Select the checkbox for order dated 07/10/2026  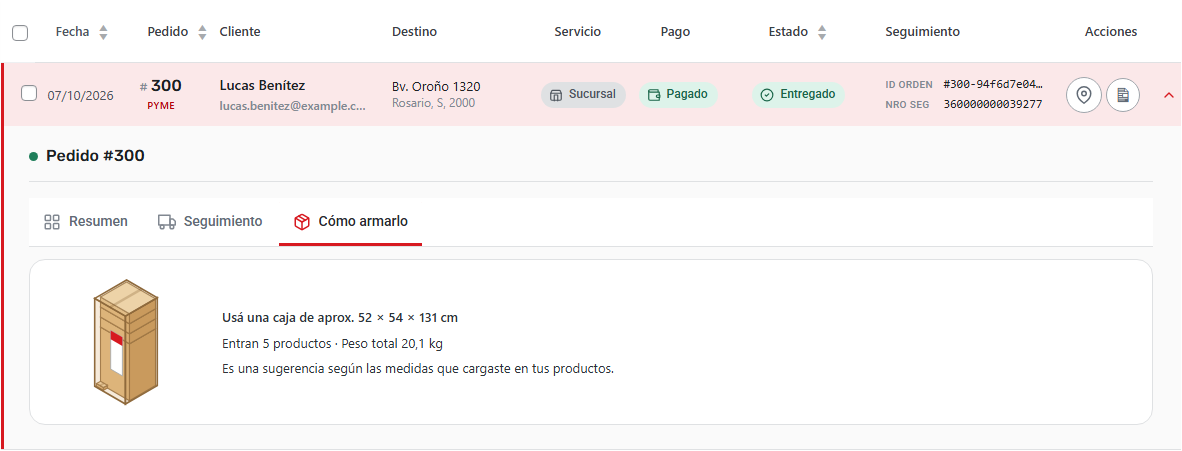pos(29,94)
